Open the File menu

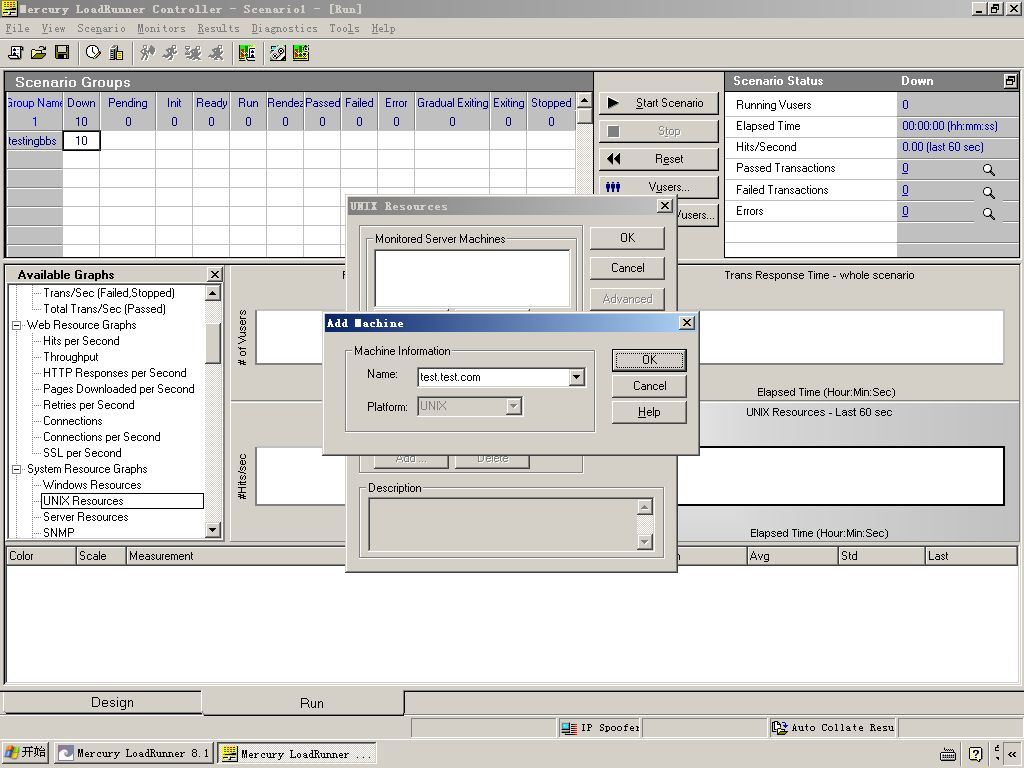18,29
